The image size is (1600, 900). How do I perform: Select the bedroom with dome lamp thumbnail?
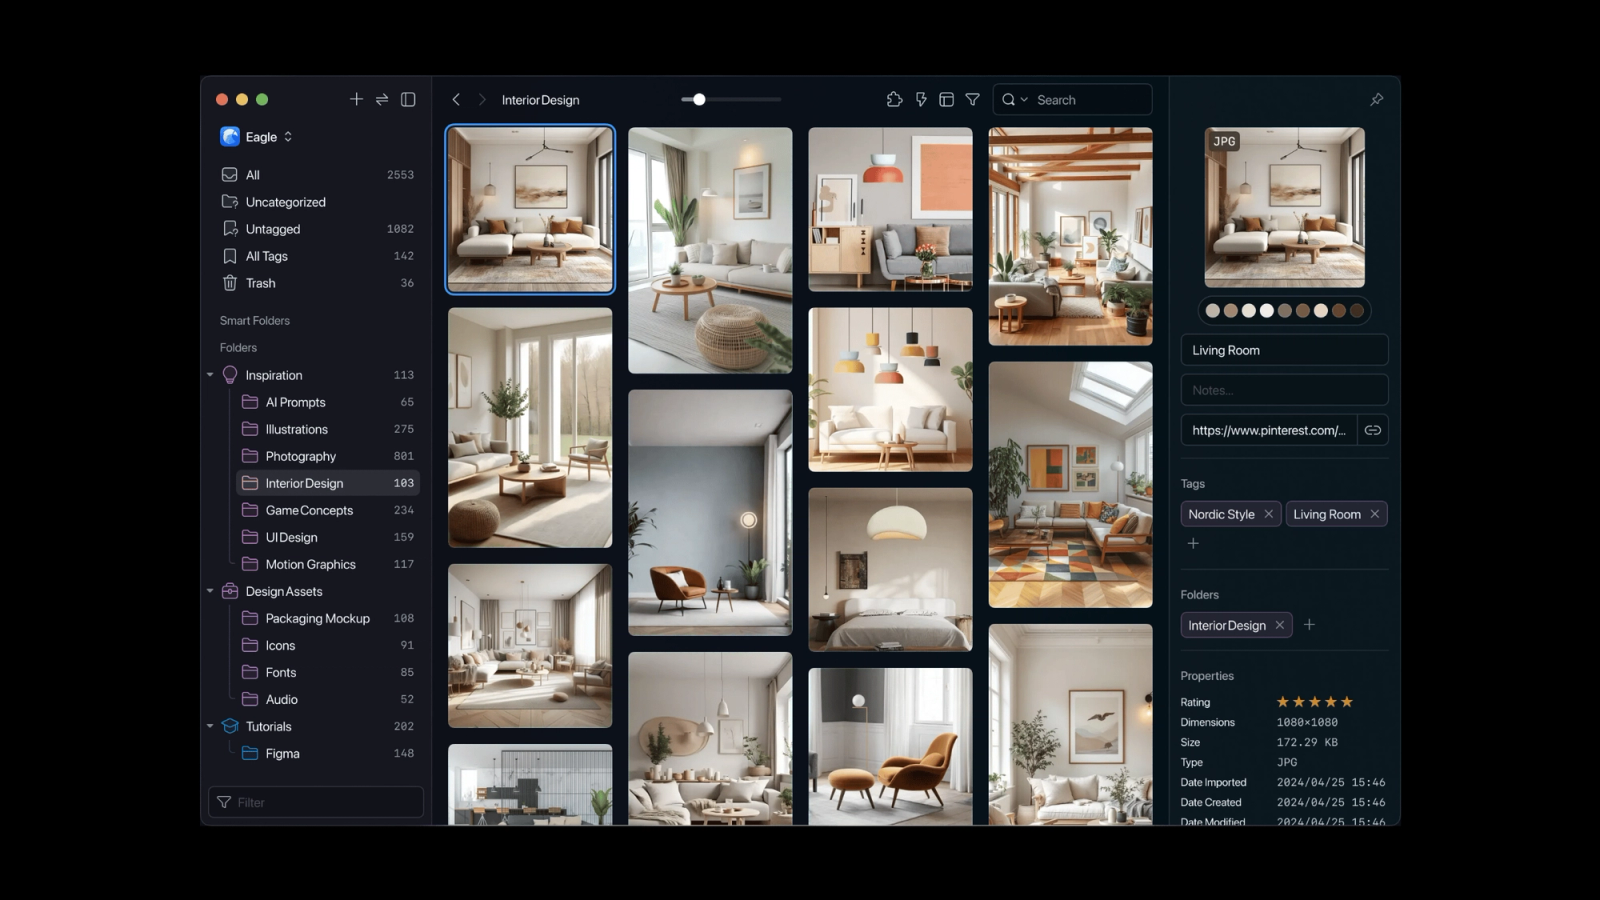tap(890, 569)
